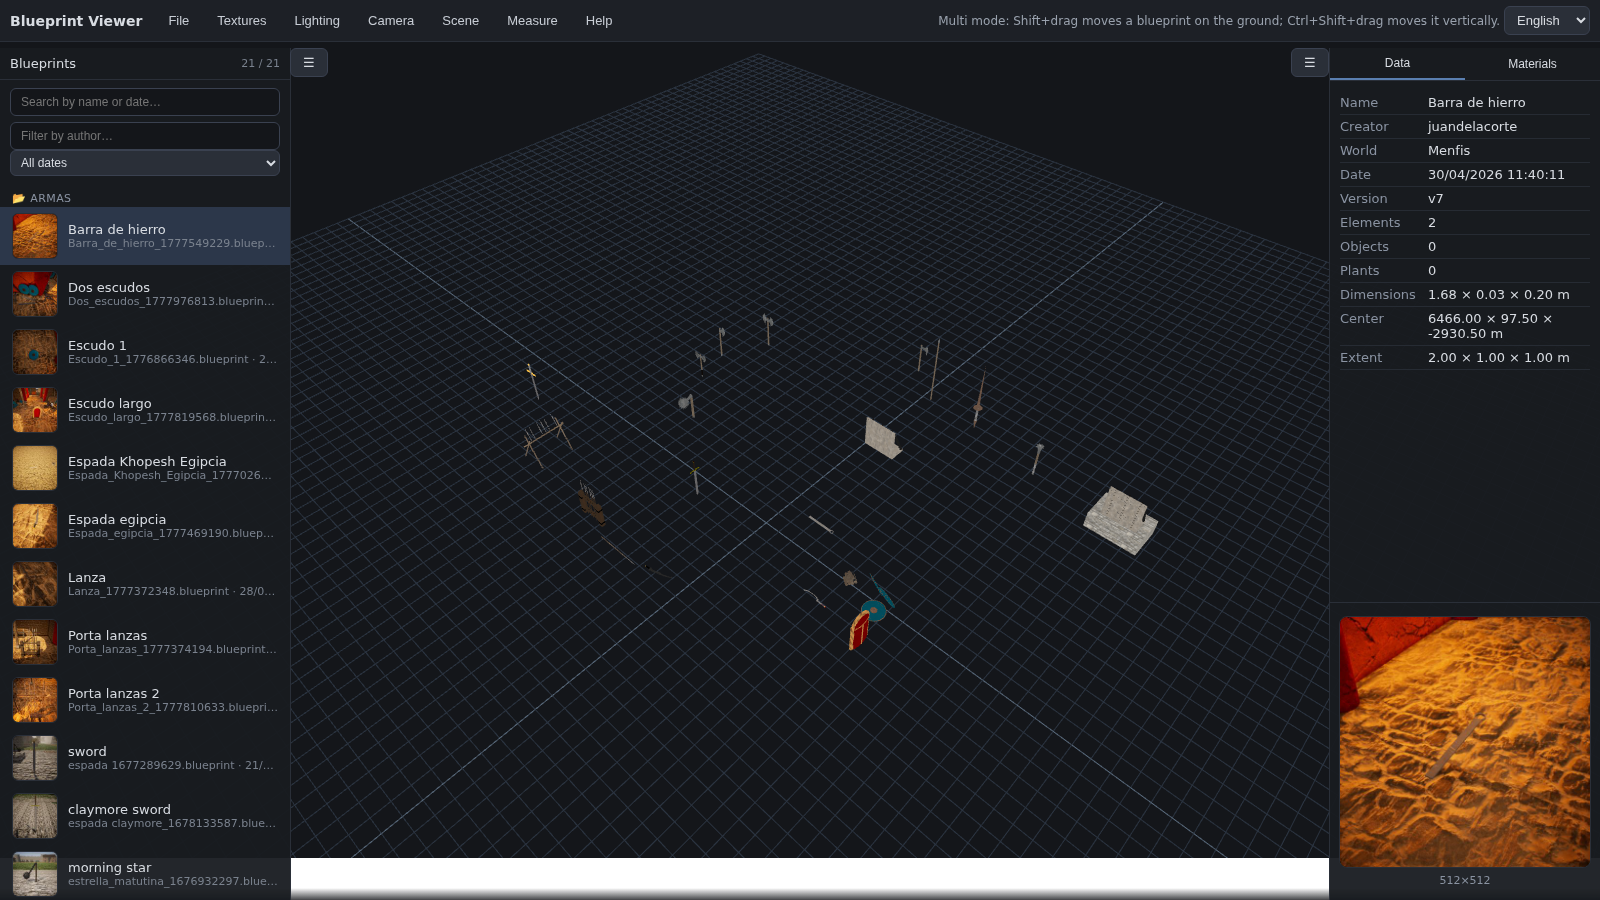
Task: Click the Porta lanzas thumbnail icon
Action: (x=35, y=642)
